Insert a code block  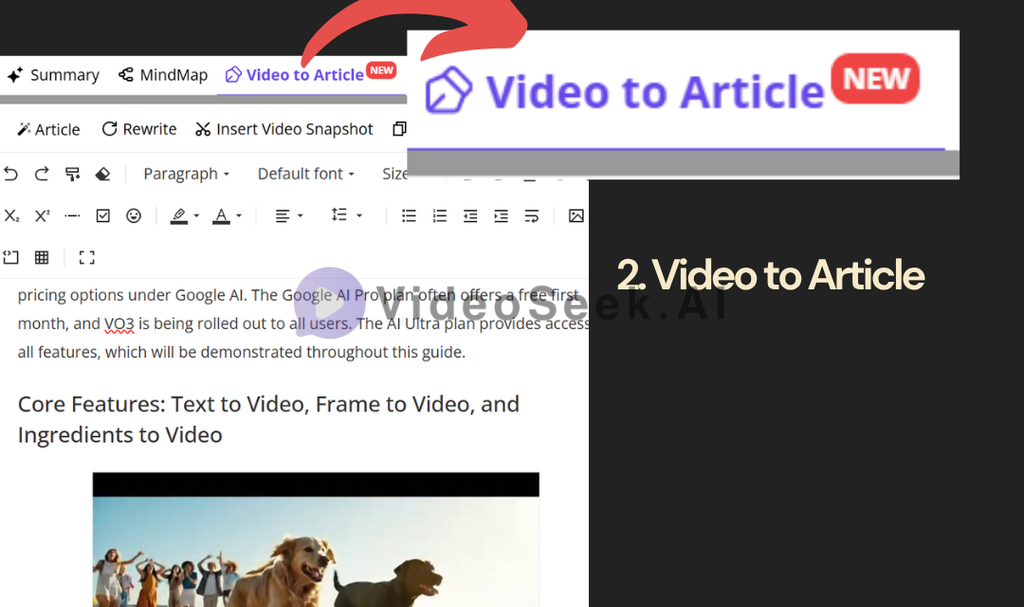click(10, 257)
